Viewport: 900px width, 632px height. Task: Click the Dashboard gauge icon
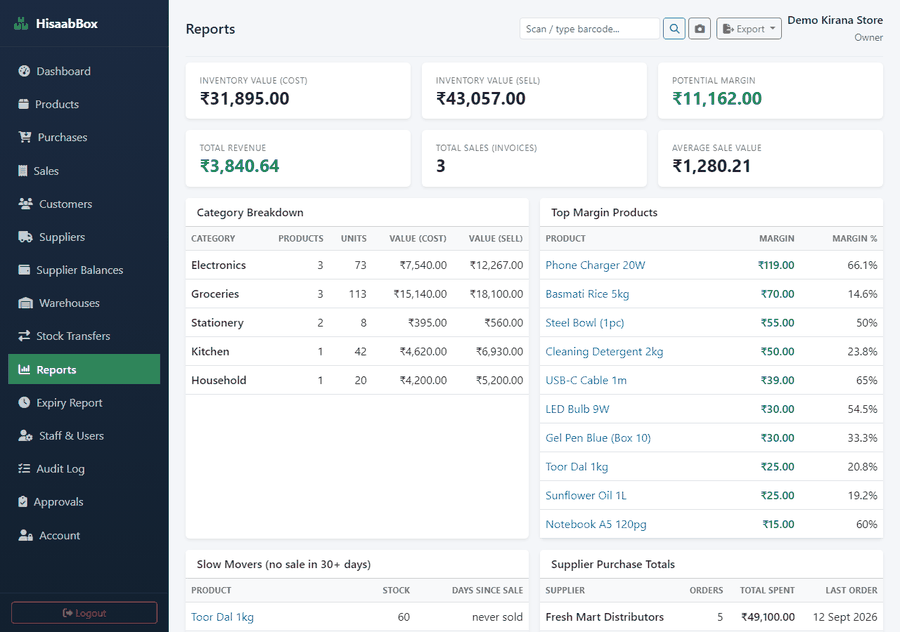[24, 71]
